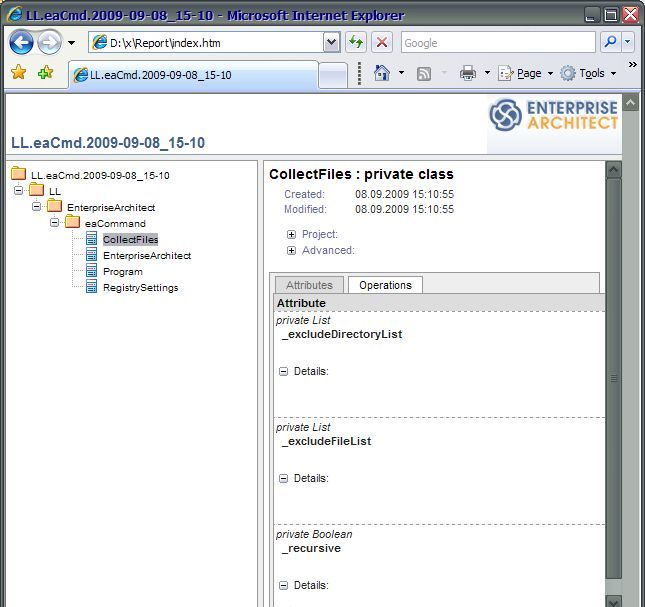Expand the Advanced section
The image size is (645, 607).
(291, 250)
